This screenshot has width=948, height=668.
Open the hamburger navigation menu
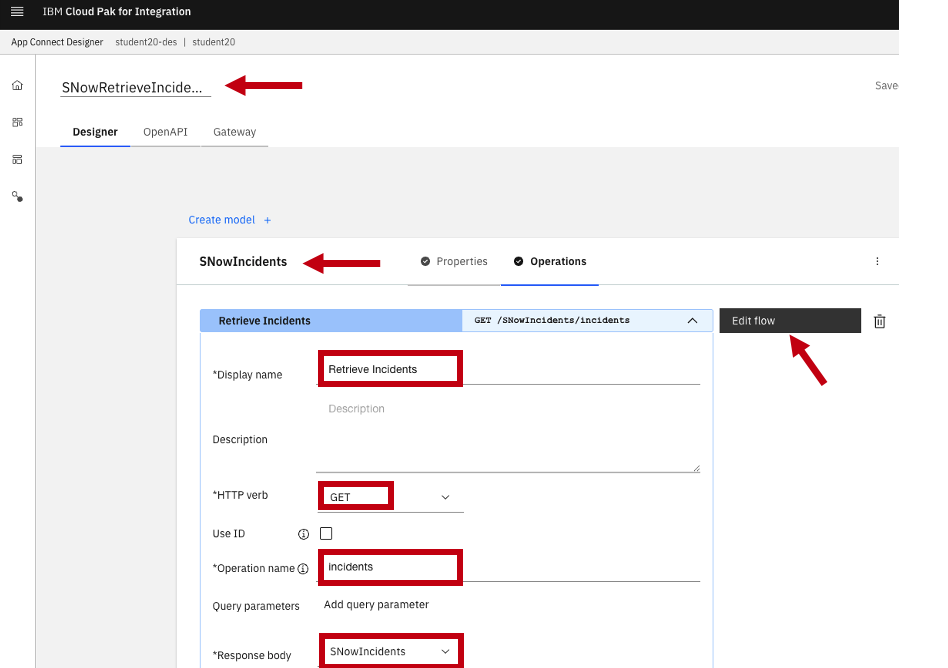pos(17,12)
